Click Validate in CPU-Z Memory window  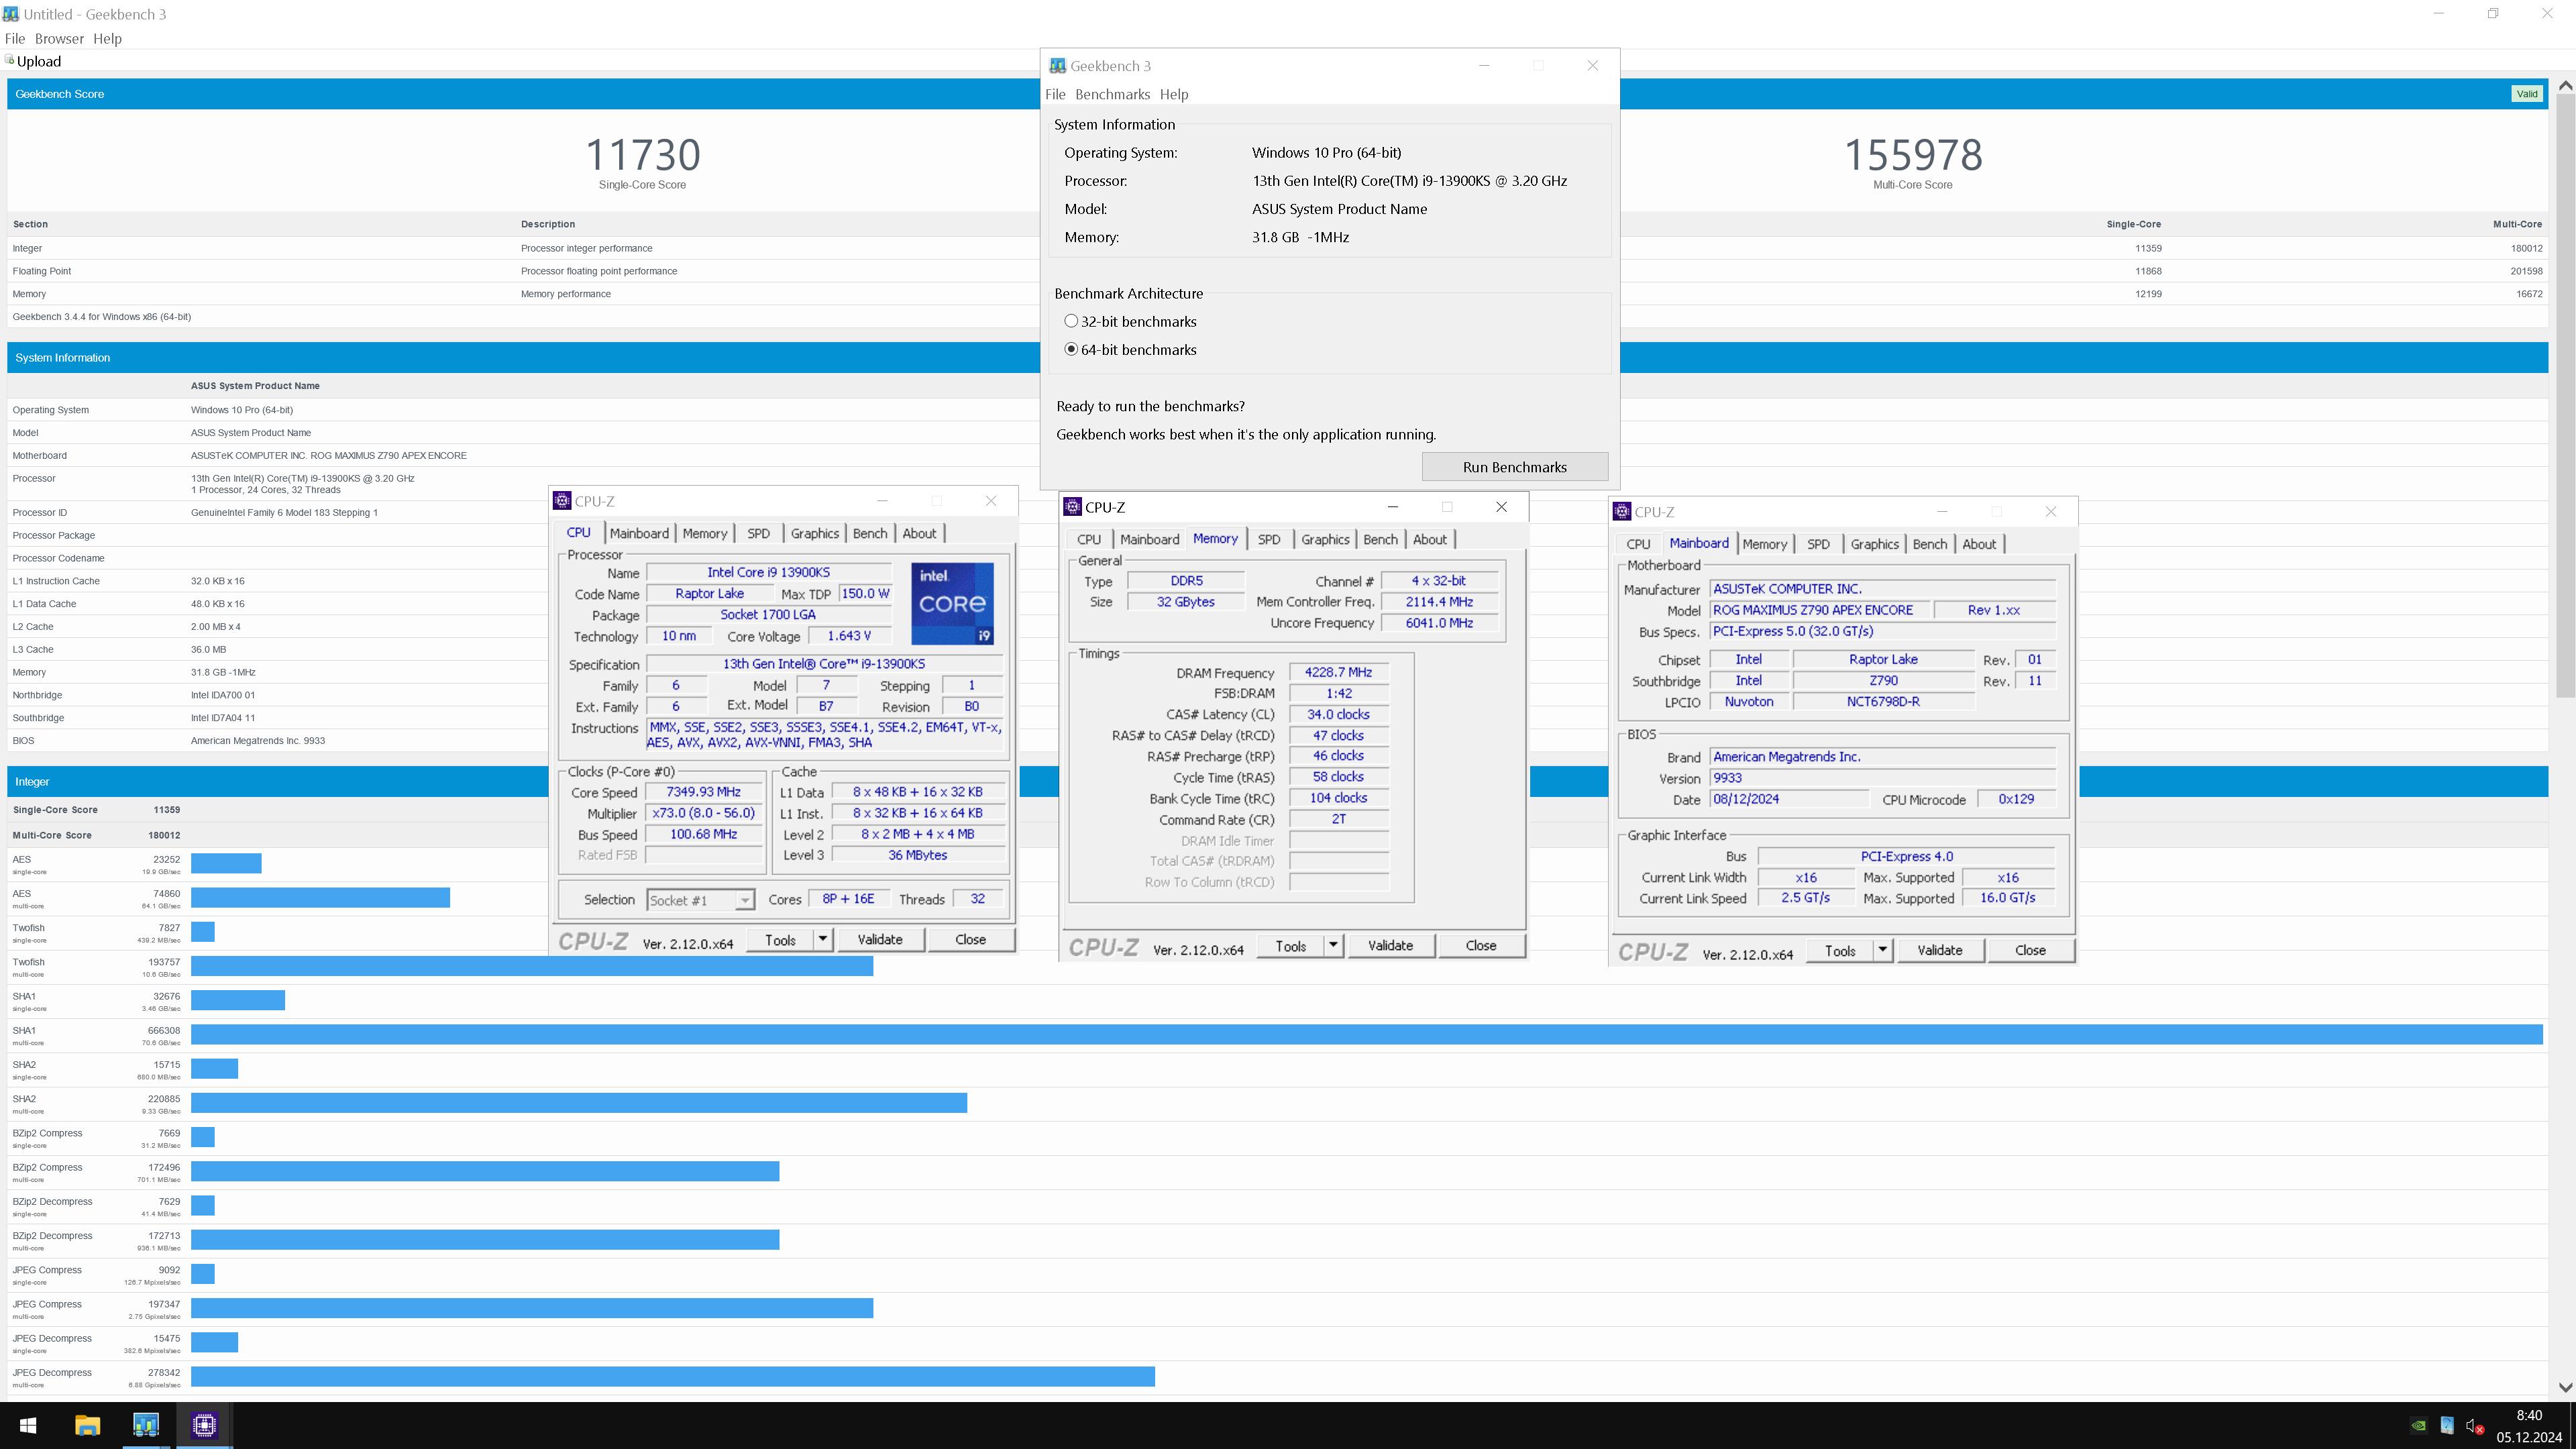(1390, 945)
